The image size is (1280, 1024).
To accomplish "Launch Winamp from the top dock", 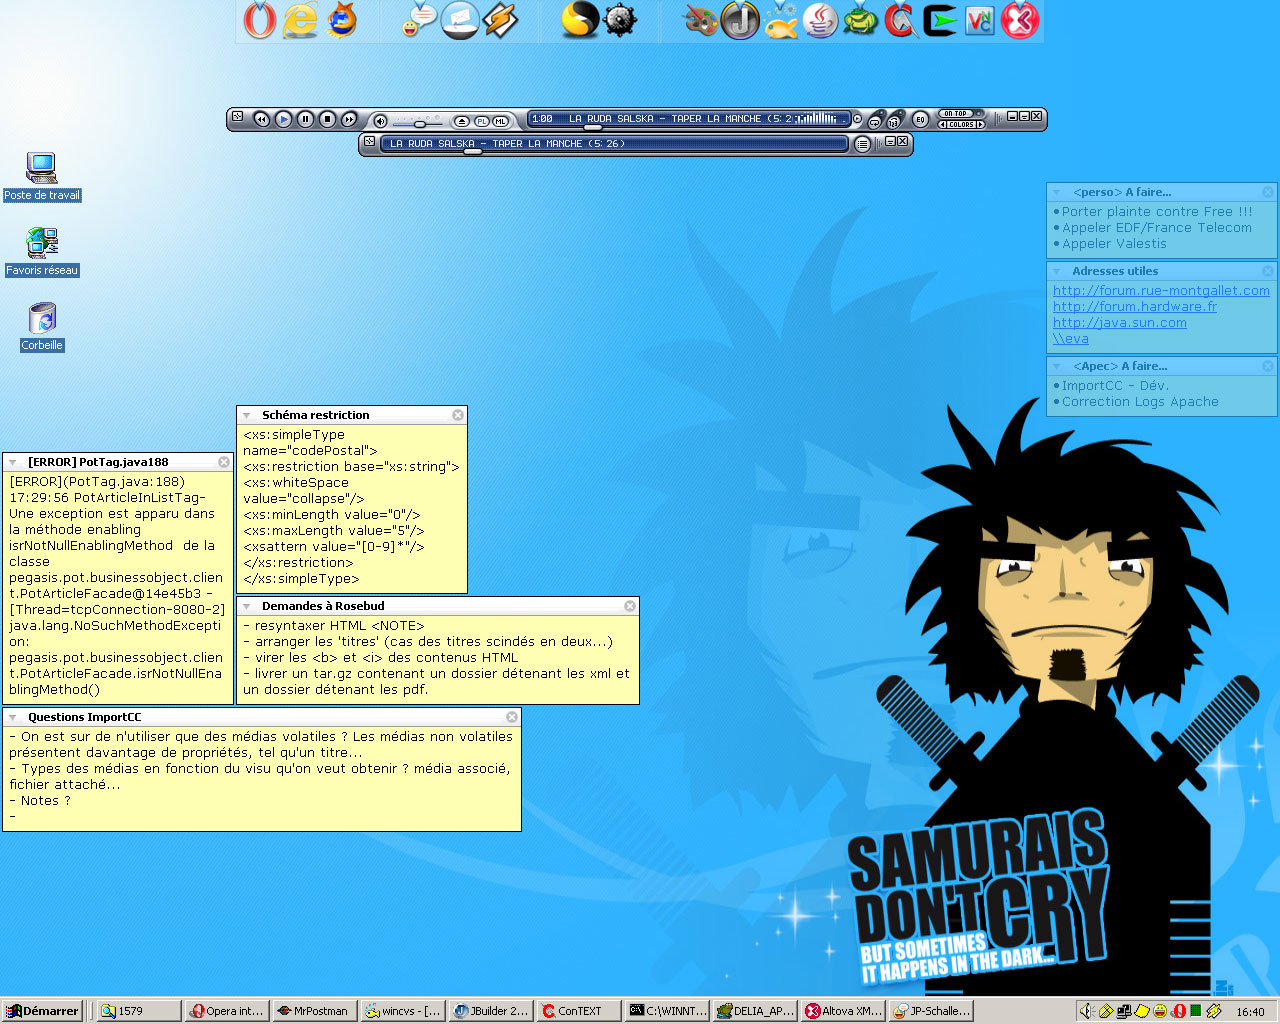I will click(500, 20).
